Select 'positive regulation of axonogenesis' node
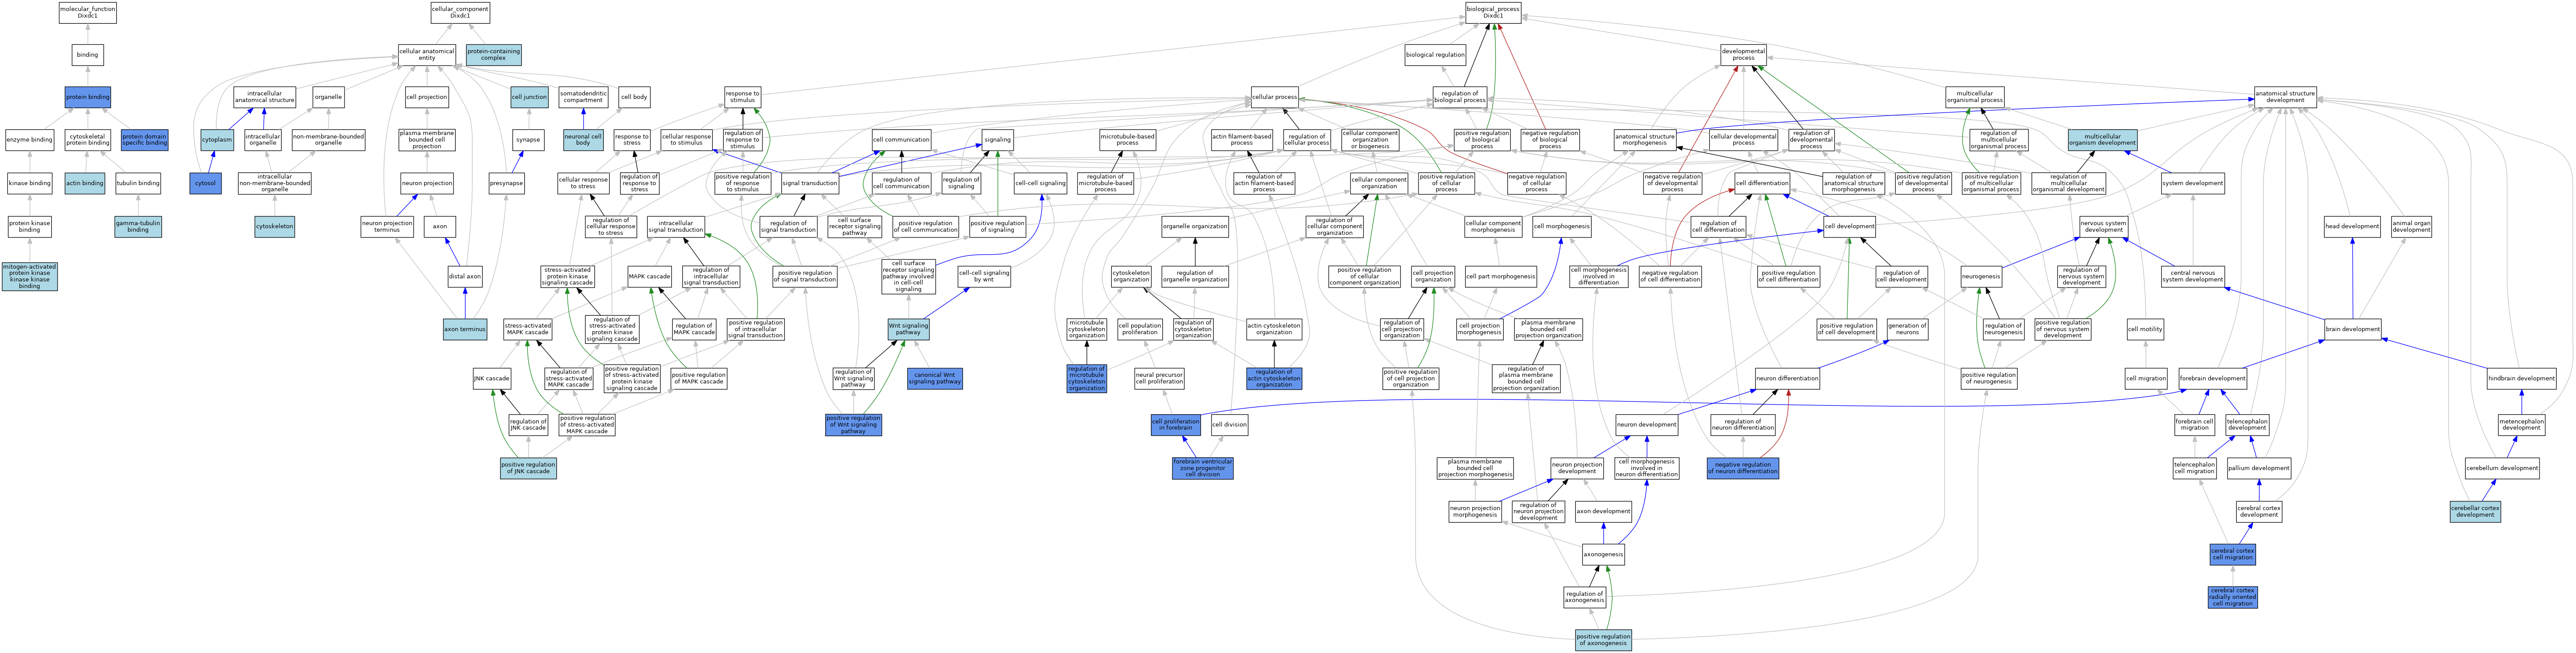Viewport: 2576px width, 653px height. 1603,640
